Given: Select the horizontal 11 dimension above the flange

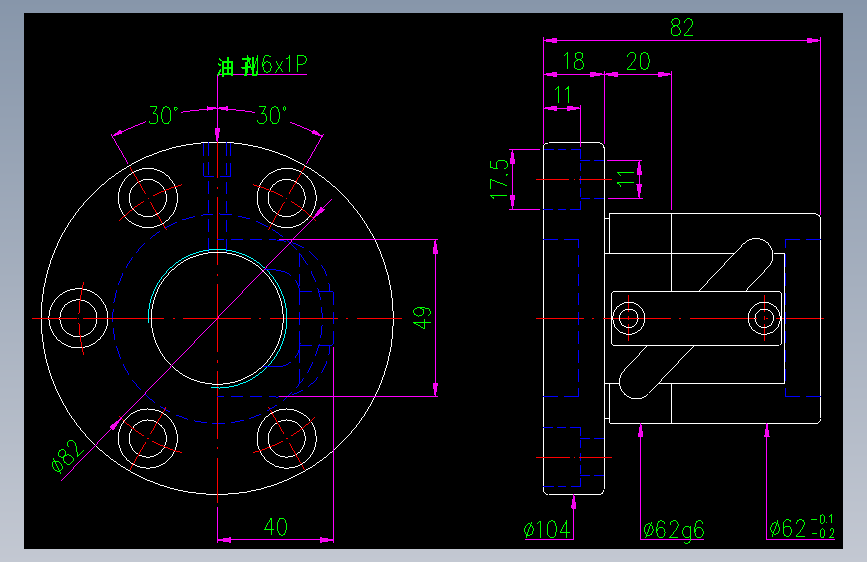Looking at the screenshot, I should [x=562, y=95].
